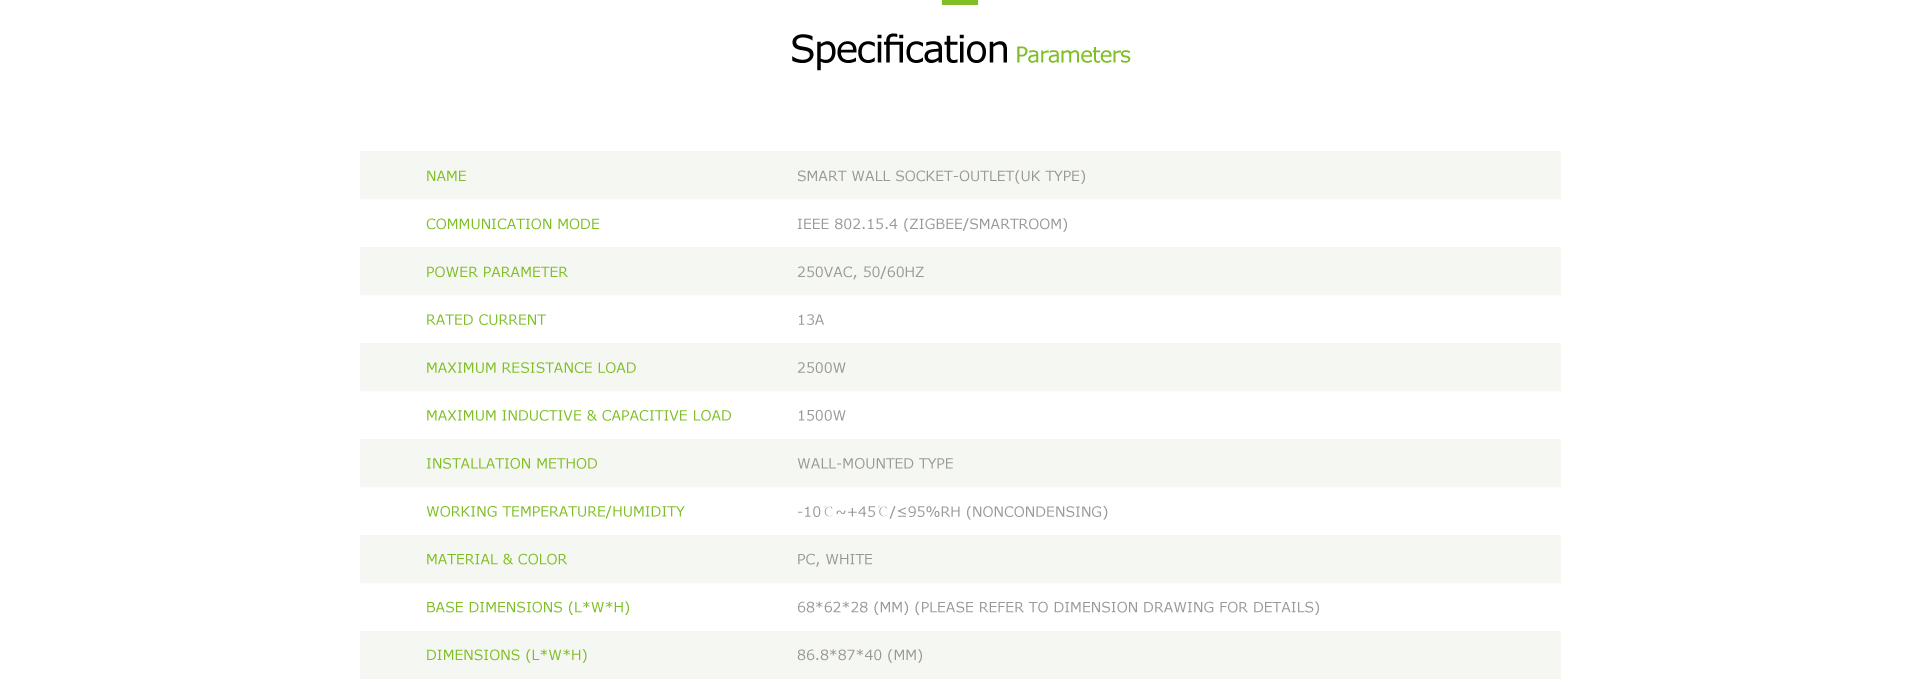Click the 250VAC, 50/60HZ value
1920x679 pixels.
[x=860, y=272]
